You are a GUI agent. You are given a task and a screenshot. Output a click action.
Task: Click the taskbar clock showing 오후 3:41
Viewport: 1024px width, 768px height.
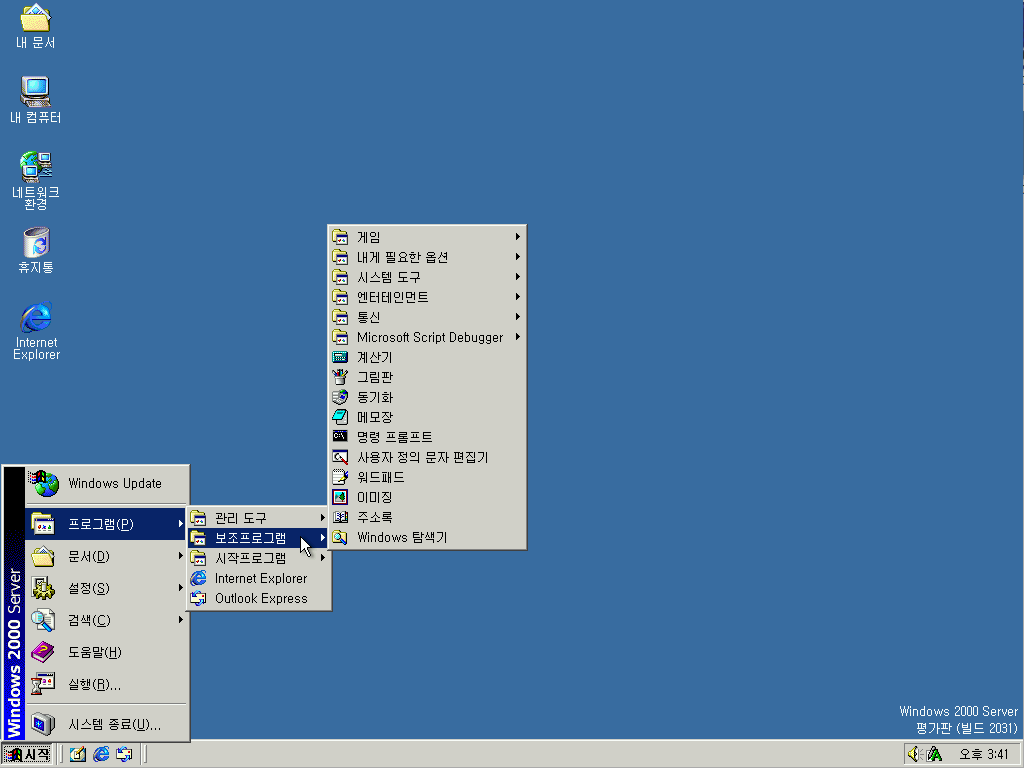(x=984, y=754)
